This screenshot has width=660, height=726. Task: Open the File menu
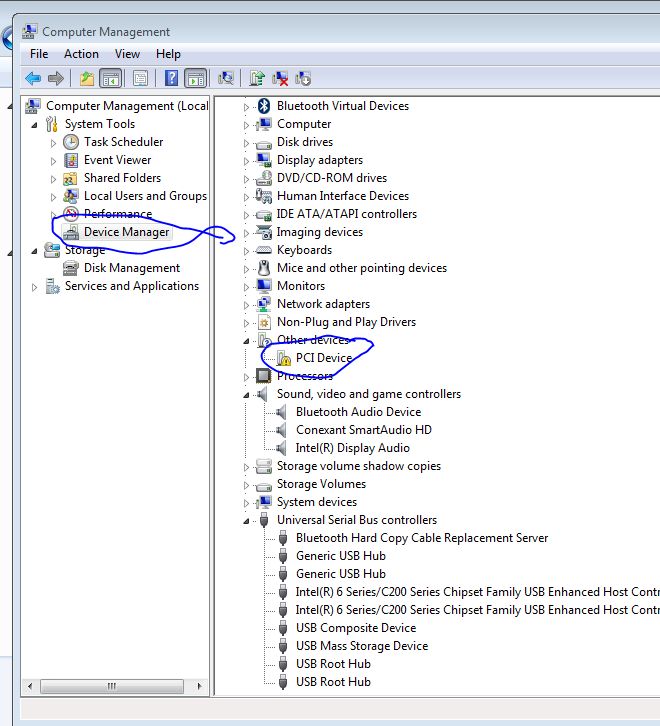pos(39,54)
